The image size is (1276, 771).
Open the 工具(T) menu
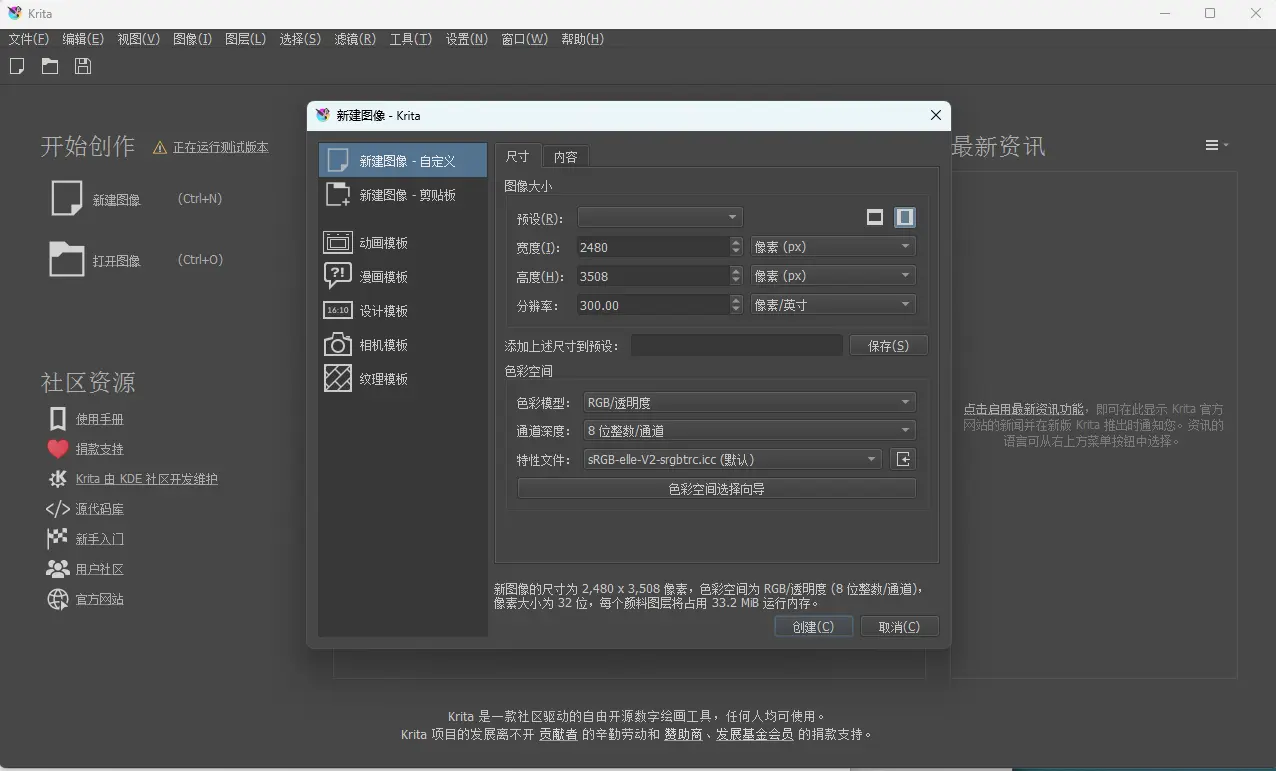click(x=410, y=39)
